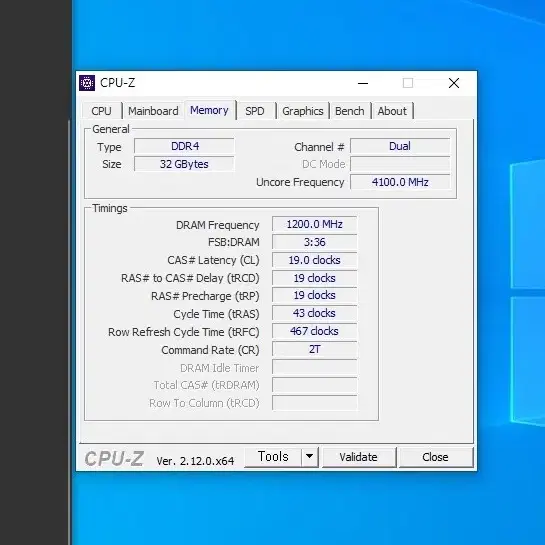Click the Cycle Time (tRAS) label
Screen dimensions: 545x545
[x=216, y=314]
